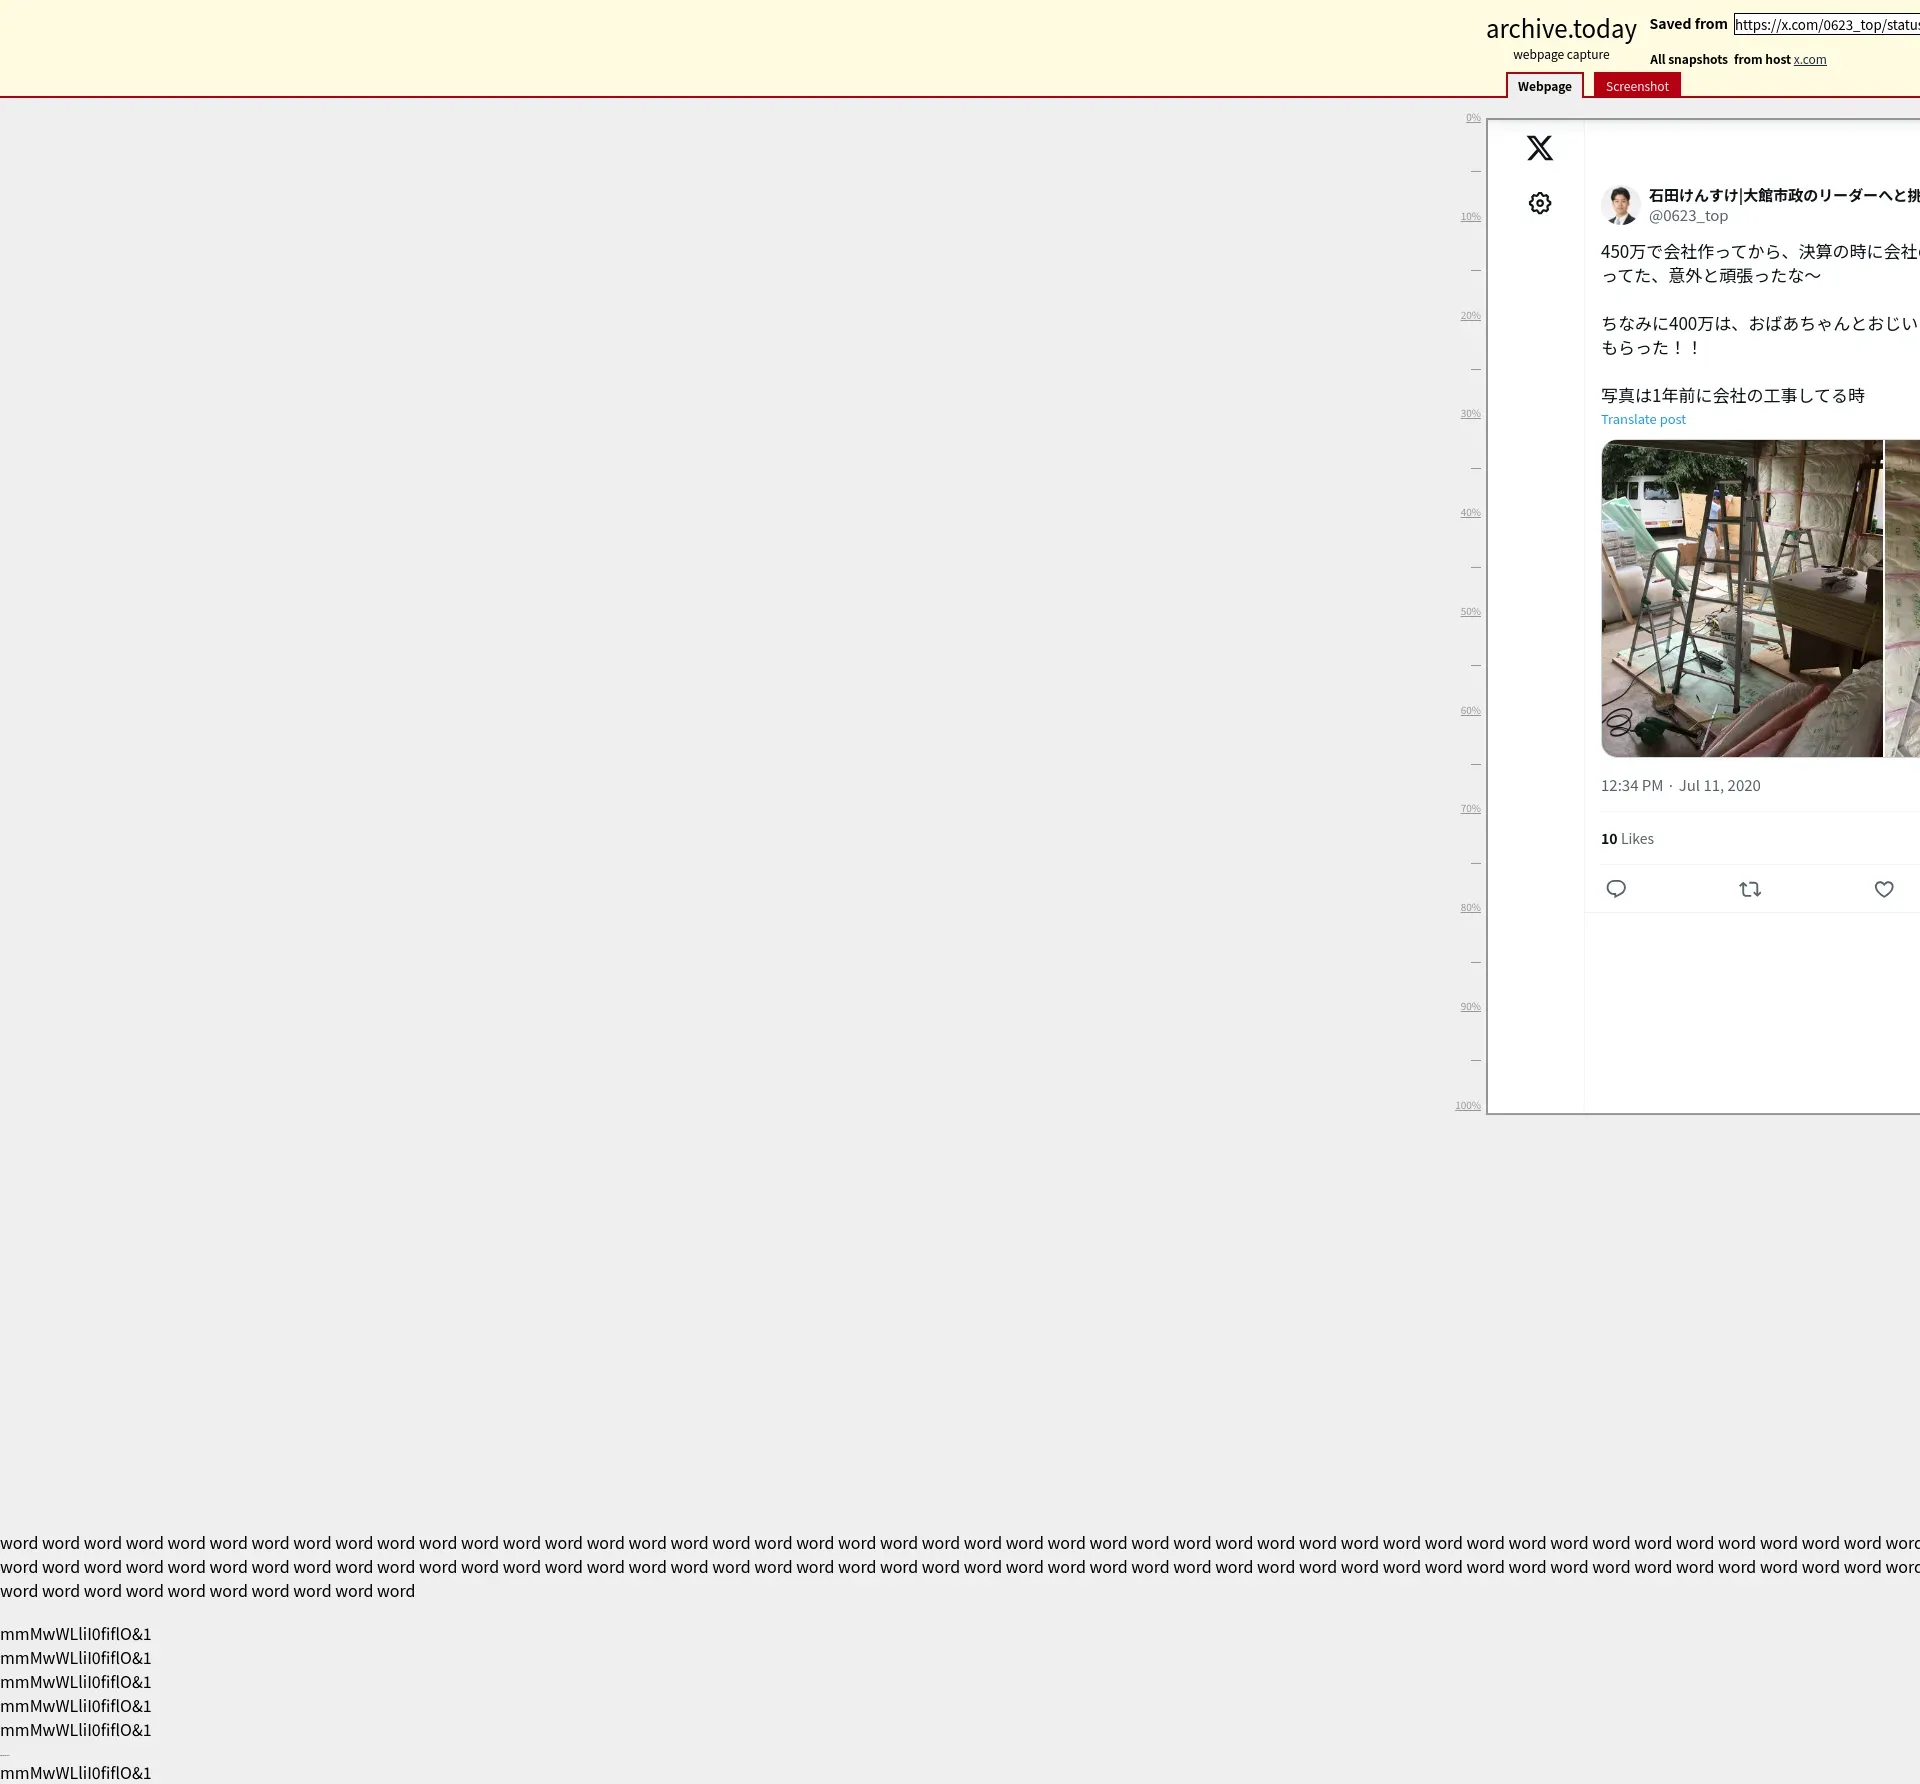1920x1784 pixels.
Task: Click the repost arrows icon
Action: (1749, 889)
